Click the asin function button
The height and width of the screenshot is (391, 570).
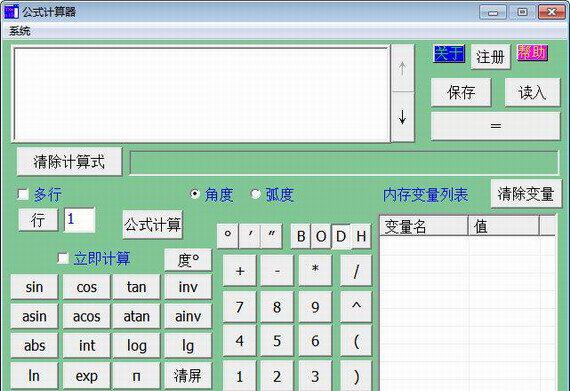point(34,316)
